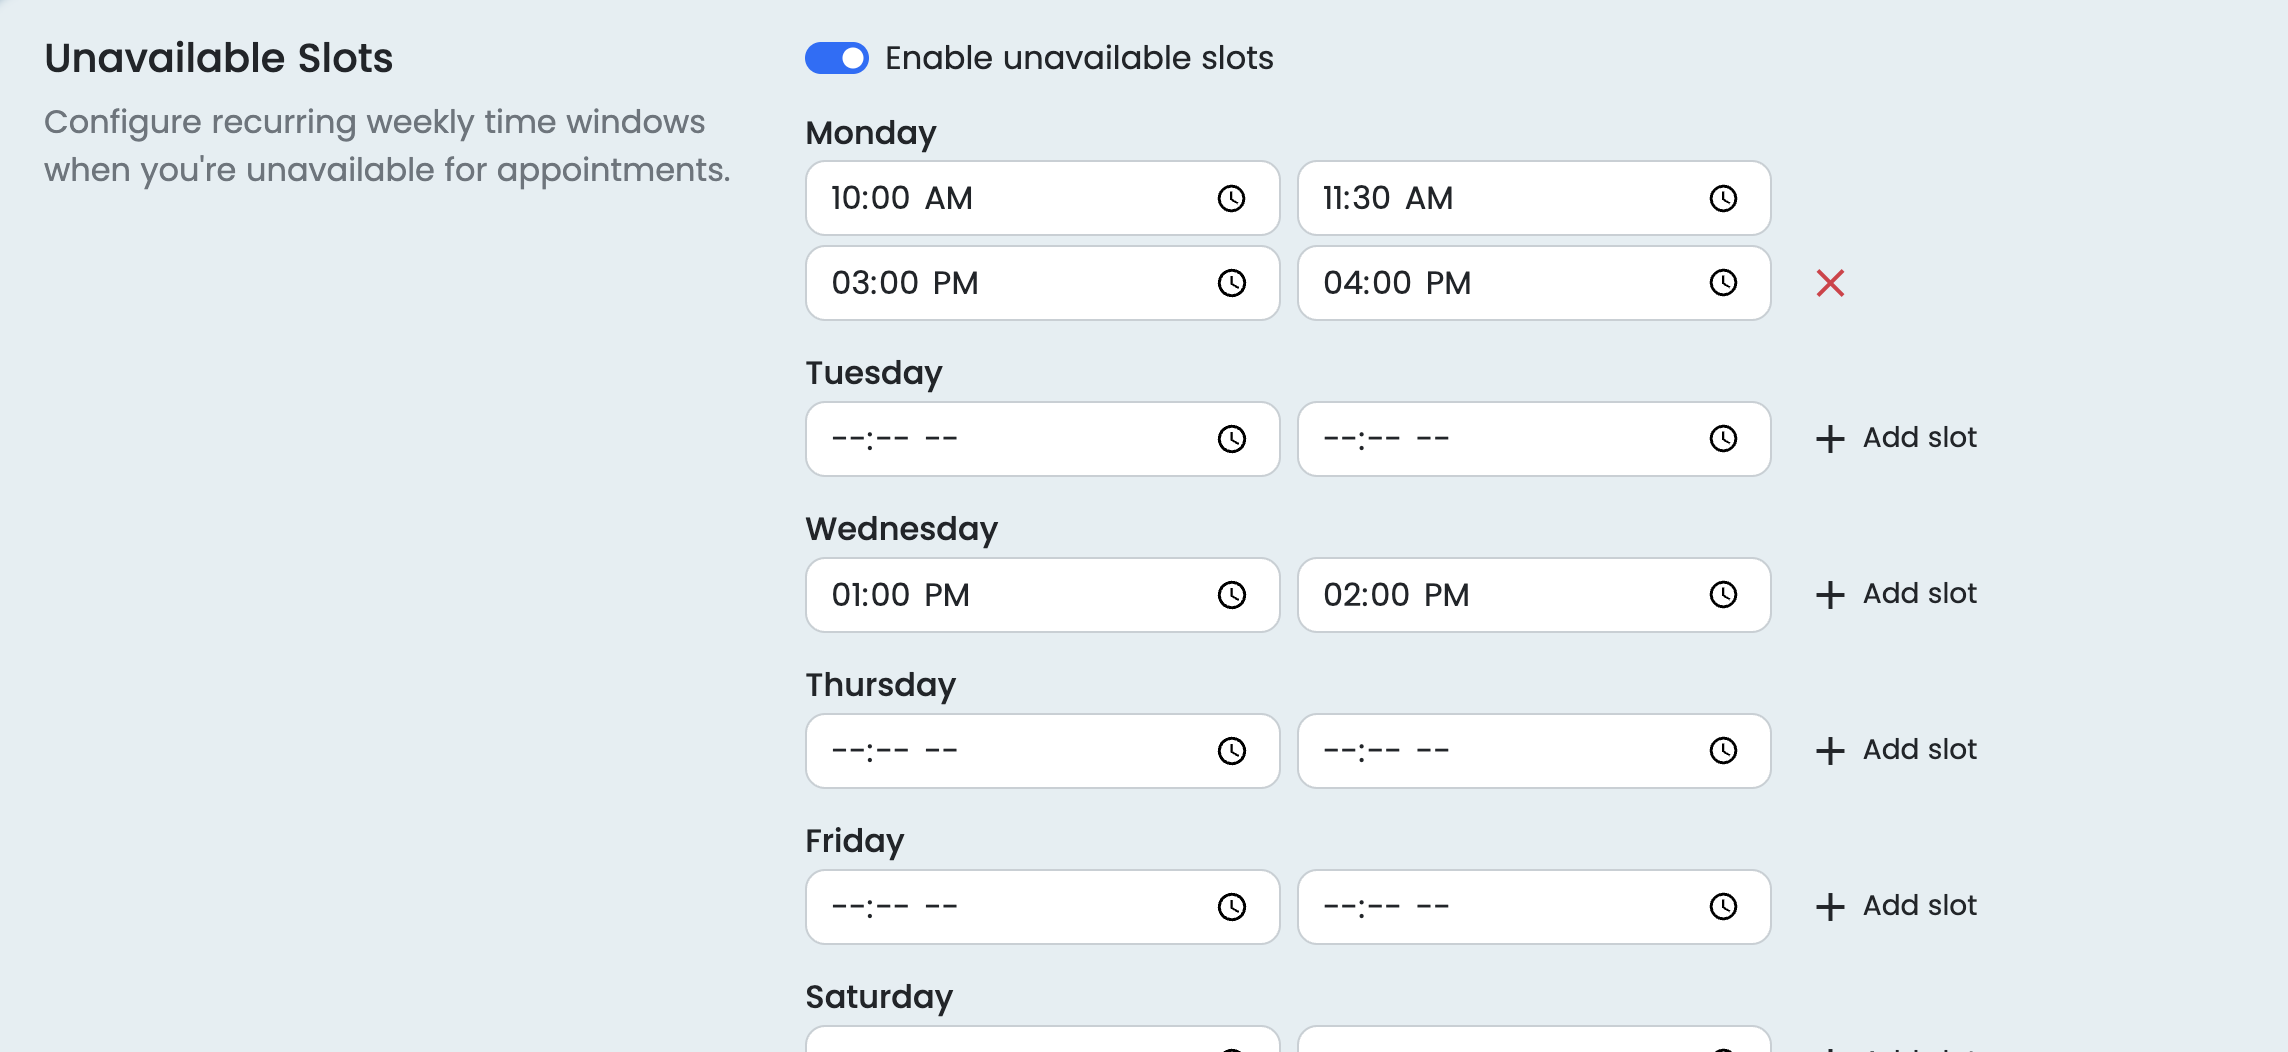The width and height of the screenshot is (2288, 1052).
Task: Add slot for Thursday
Action: [1896, 750]
